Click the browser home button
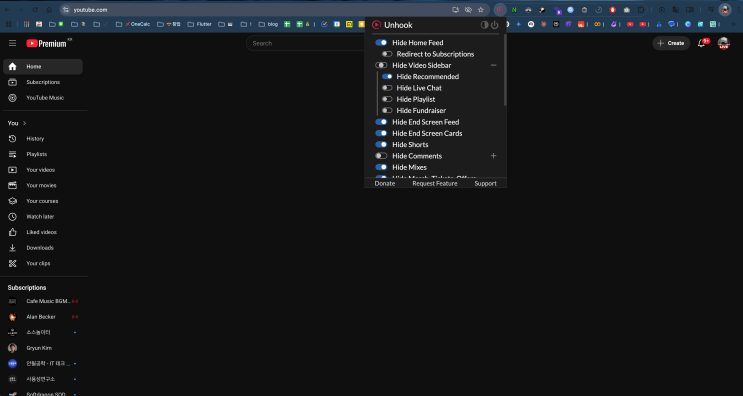The width and height of the screenshot is (743, 396). pyautogui.click(x=49, y=9)
